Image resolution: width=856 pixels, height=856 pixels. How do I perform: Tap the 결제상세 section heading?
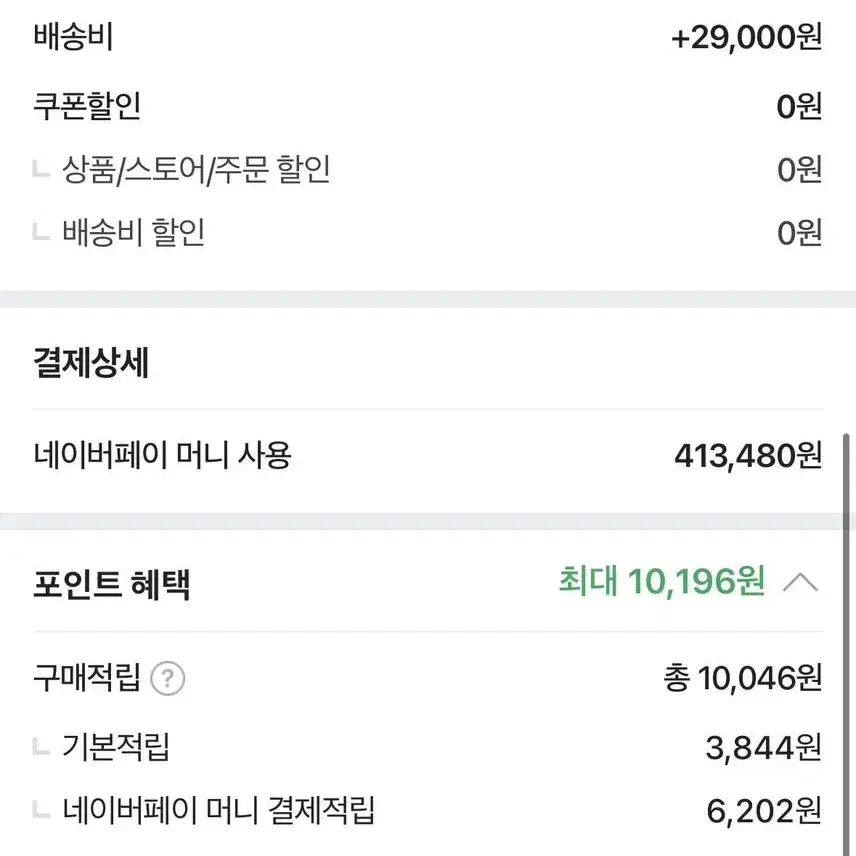pos(91,362)
